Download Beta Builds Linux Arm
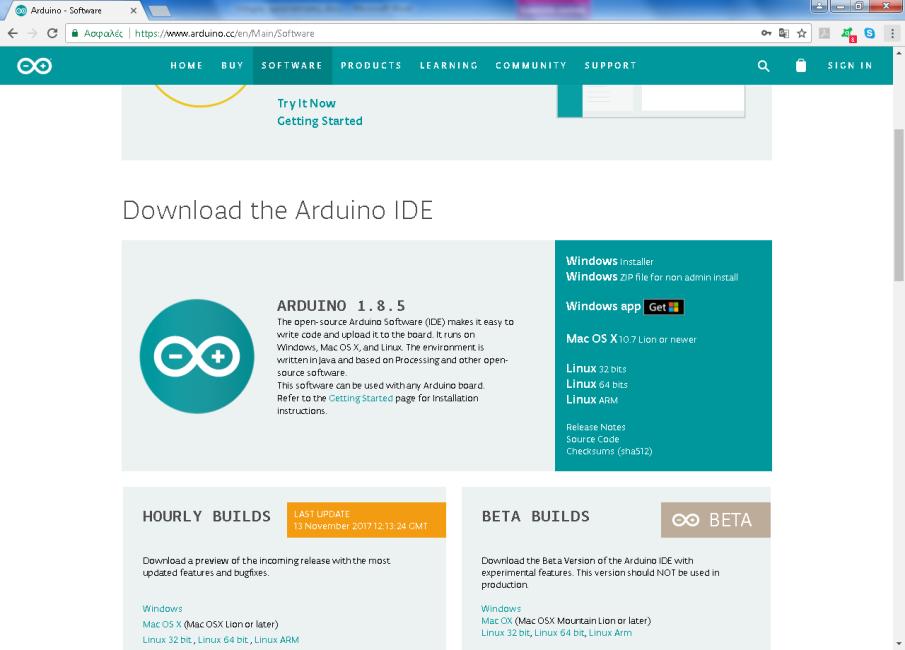 pyautogui.click(x=610, y=633)
